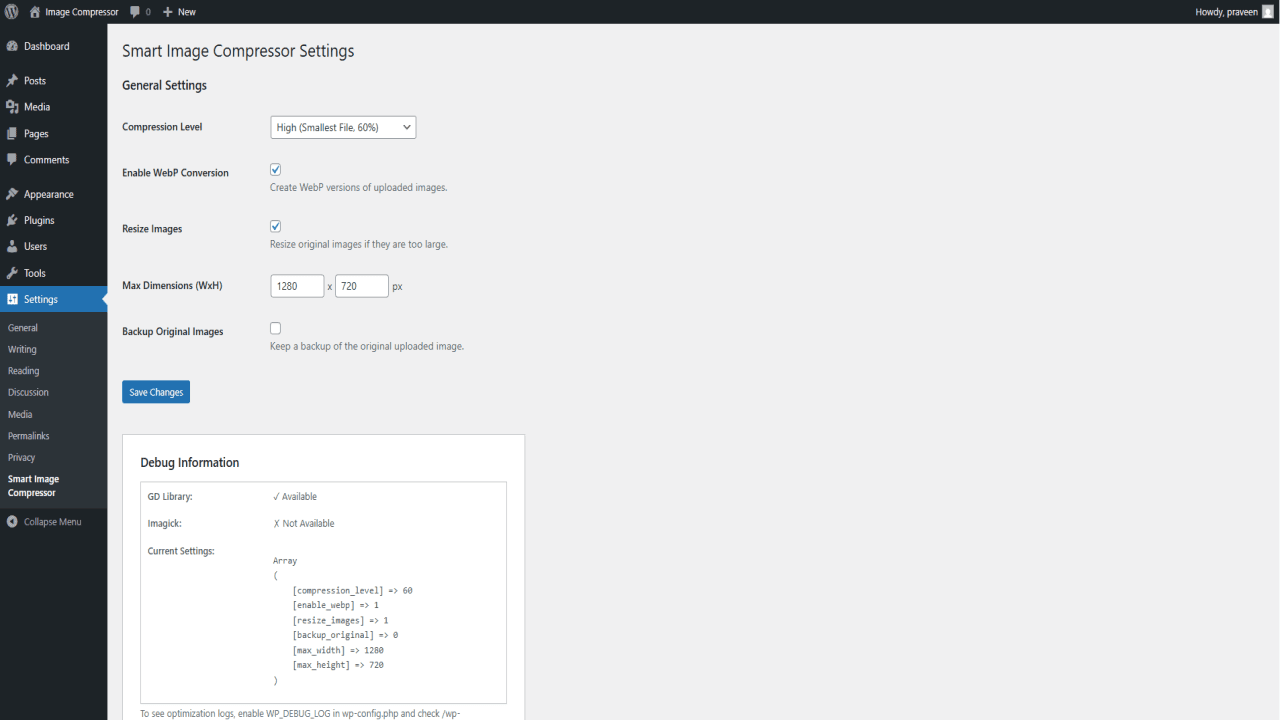Open Permalinks settings submenu

(x=29, y=436)
